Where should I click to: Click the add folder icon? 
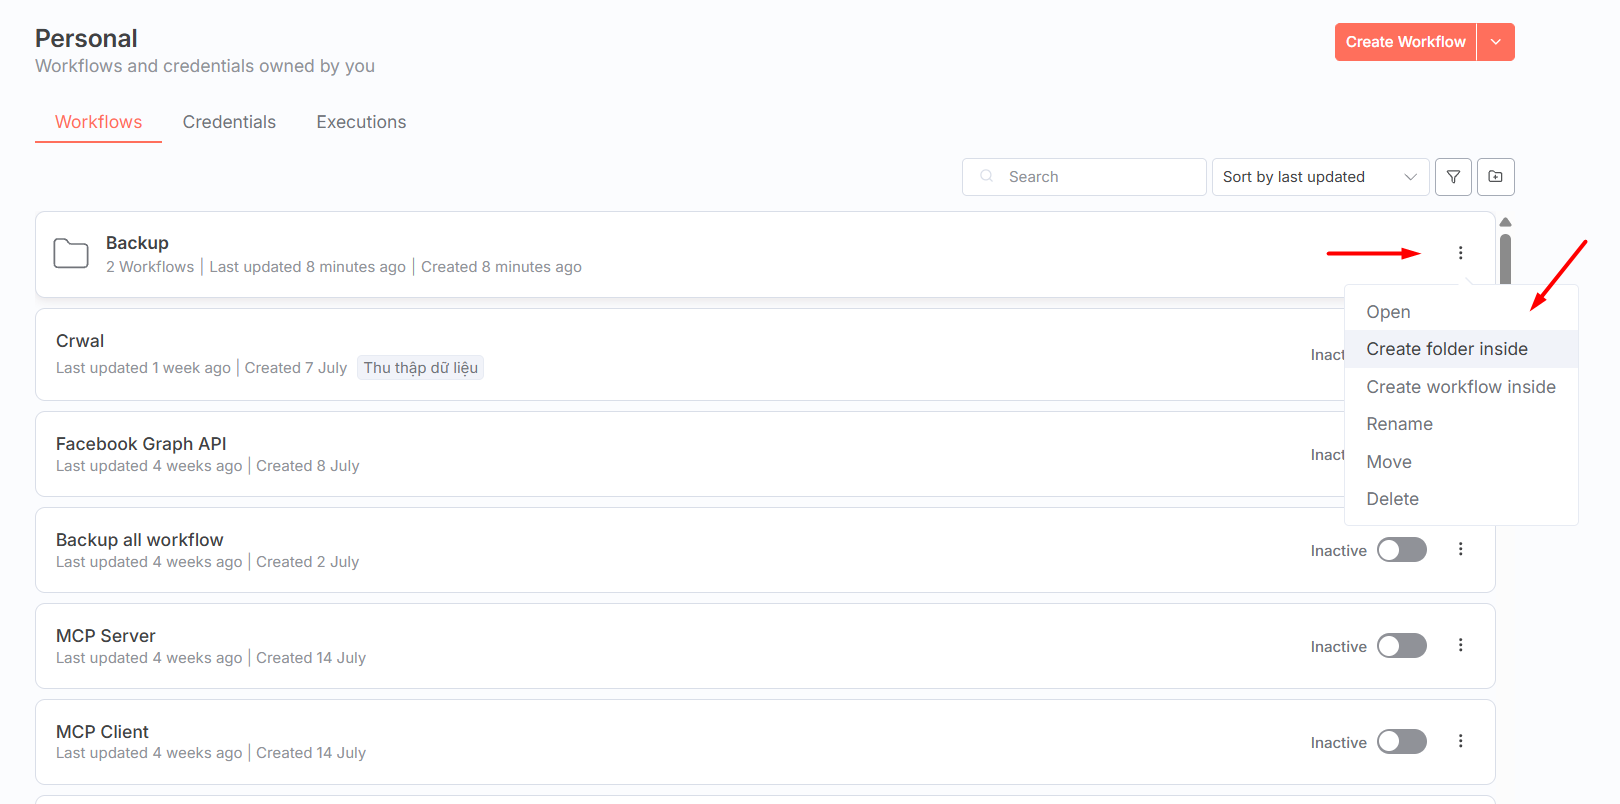1495,177
